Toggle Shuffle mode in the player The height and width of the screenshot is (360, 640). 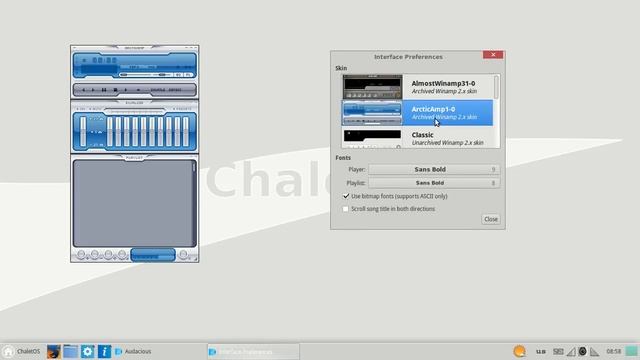click(158, 90)
